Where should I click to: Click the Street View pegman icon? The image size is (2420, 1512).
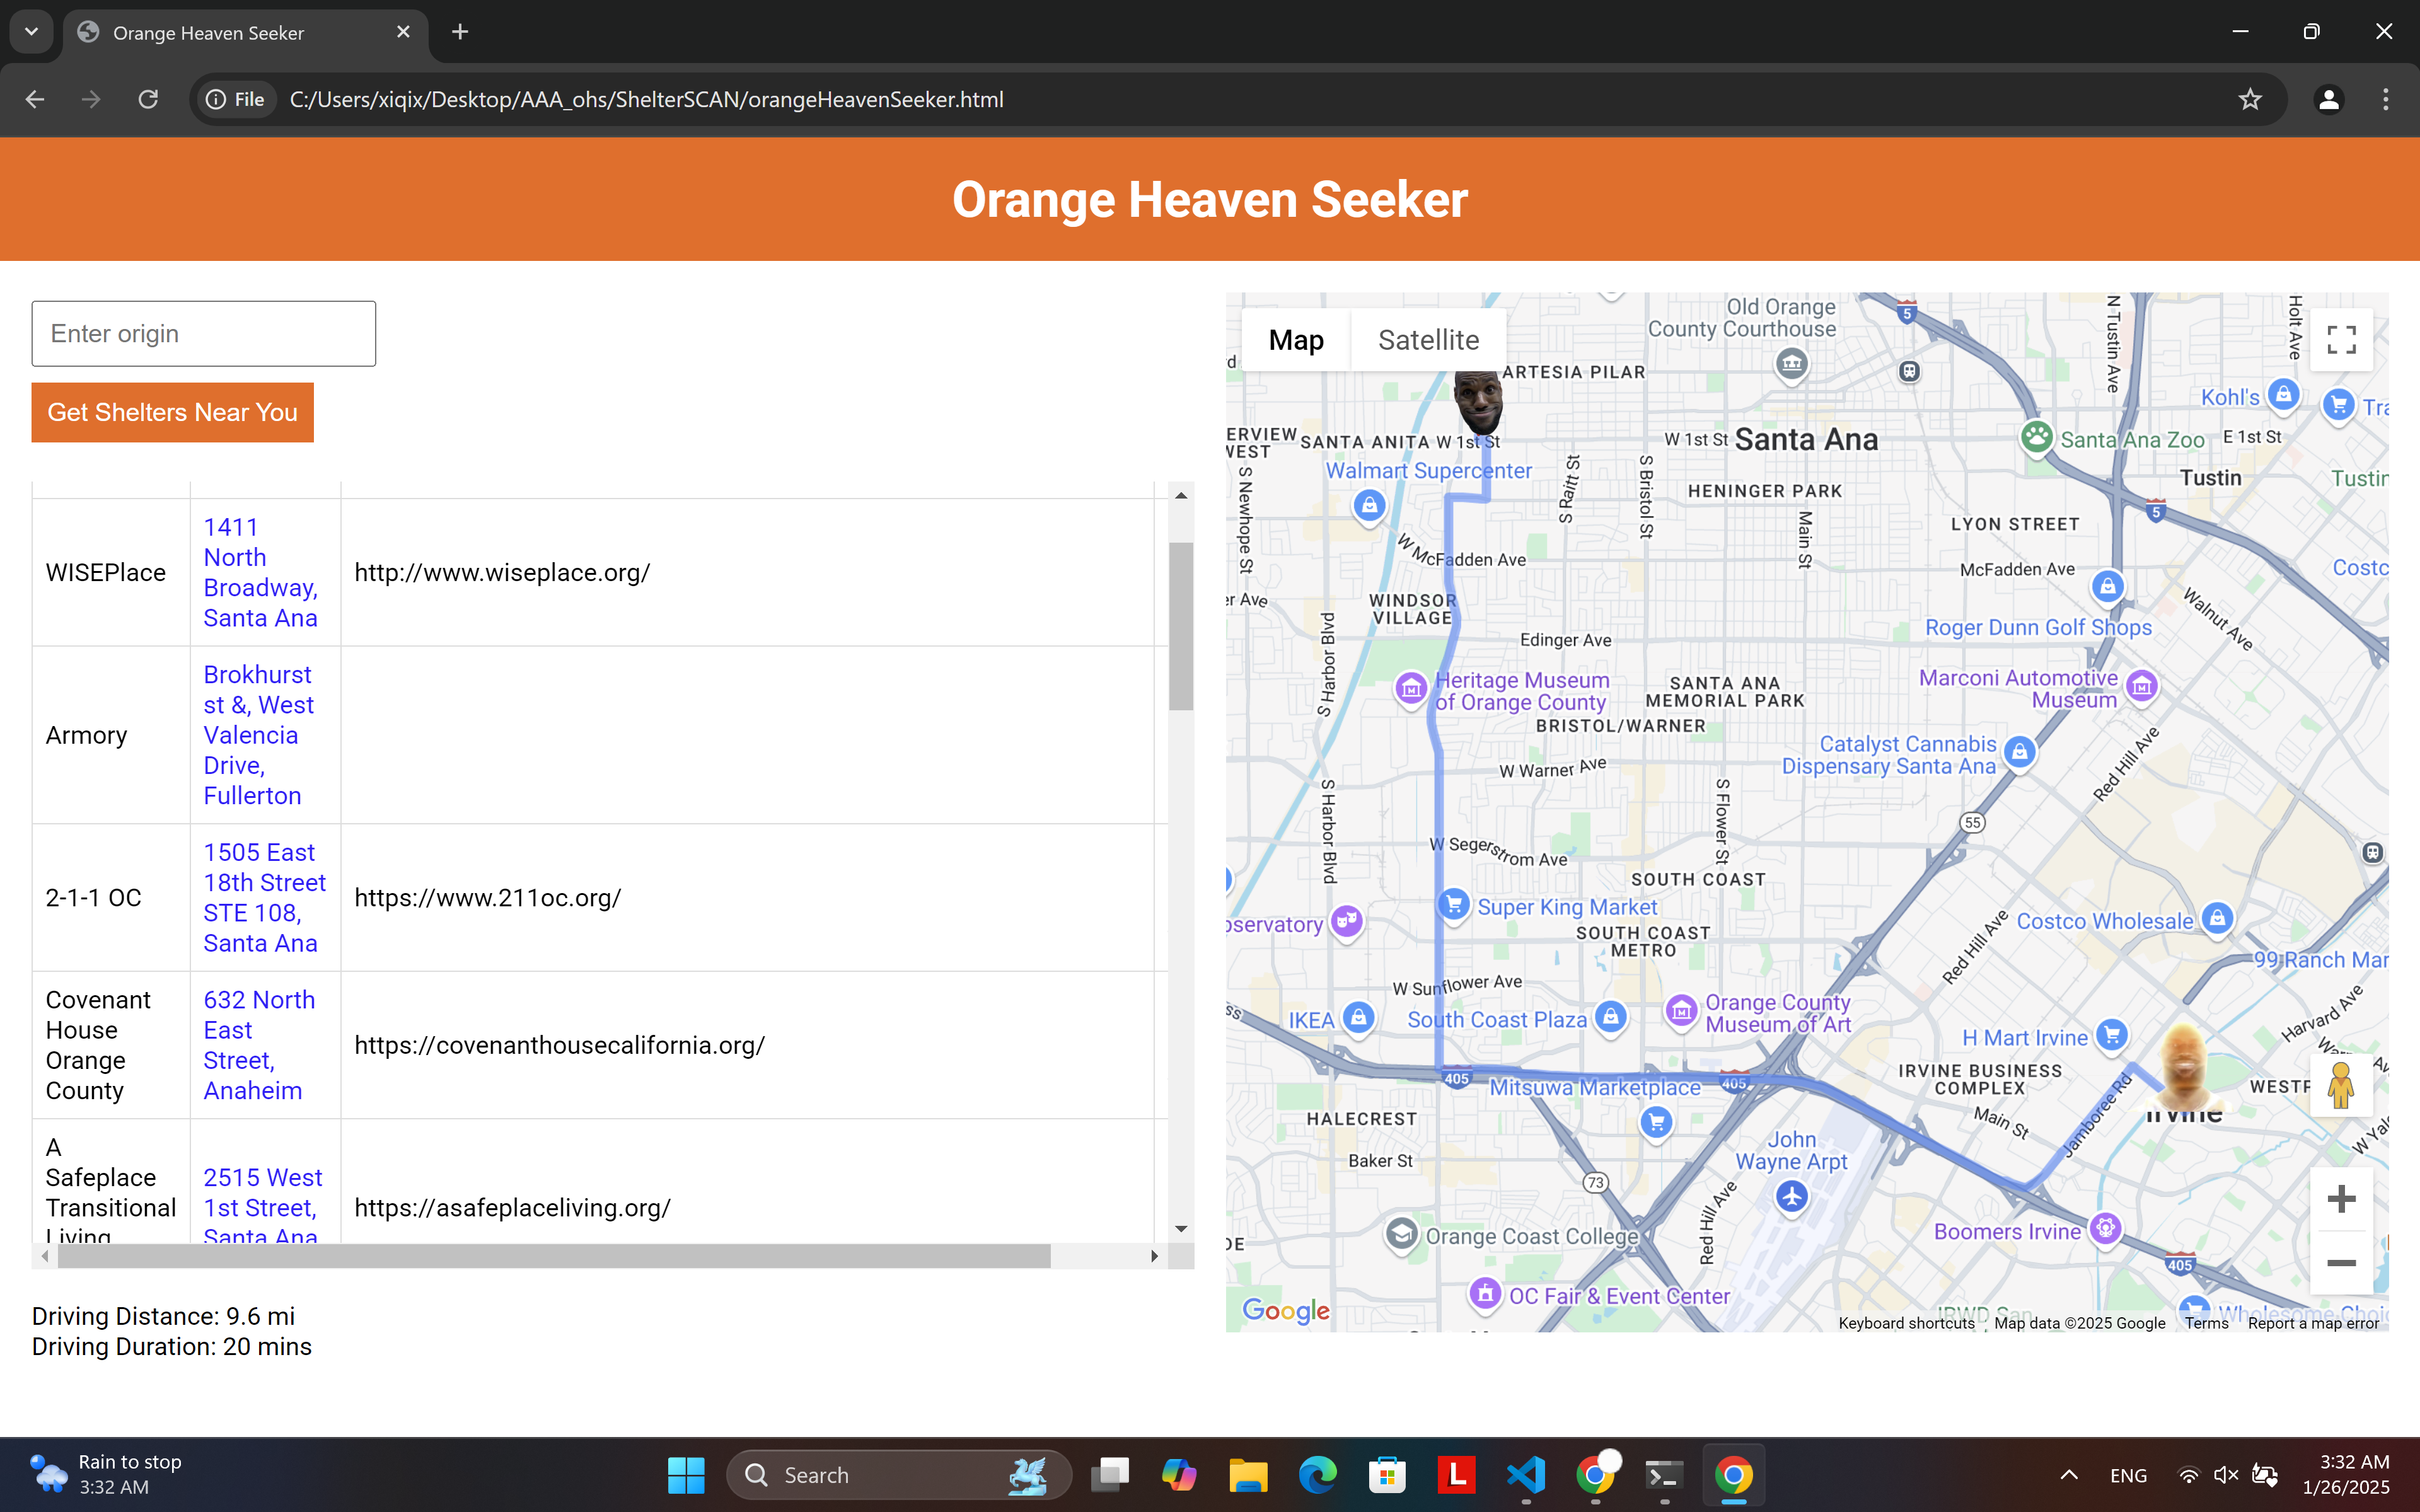(2340, 1085)
